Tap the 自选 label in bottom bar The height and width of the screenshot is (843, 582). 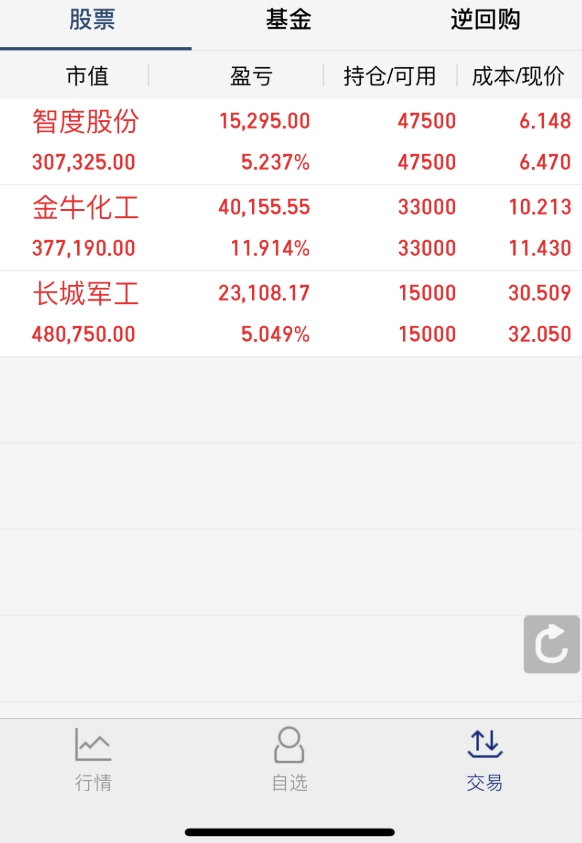(289, 782)
